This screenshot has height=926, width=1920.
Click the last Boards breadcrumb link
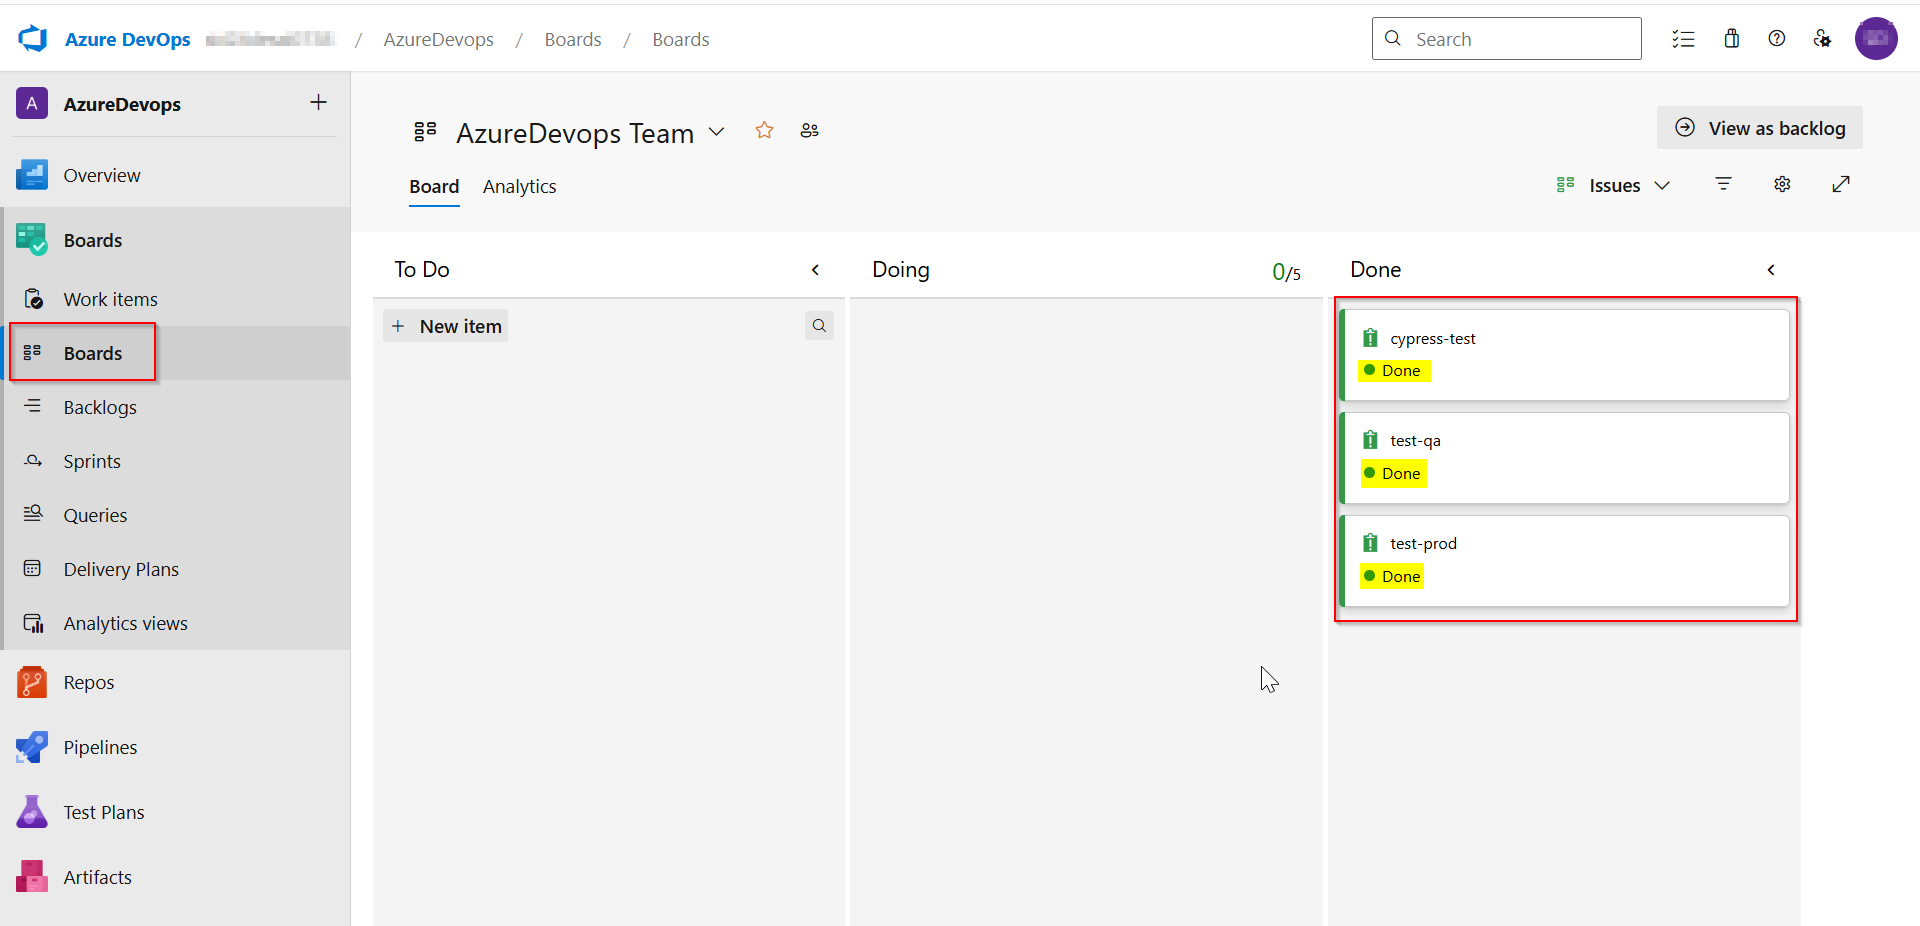click(x=681, y=39)
